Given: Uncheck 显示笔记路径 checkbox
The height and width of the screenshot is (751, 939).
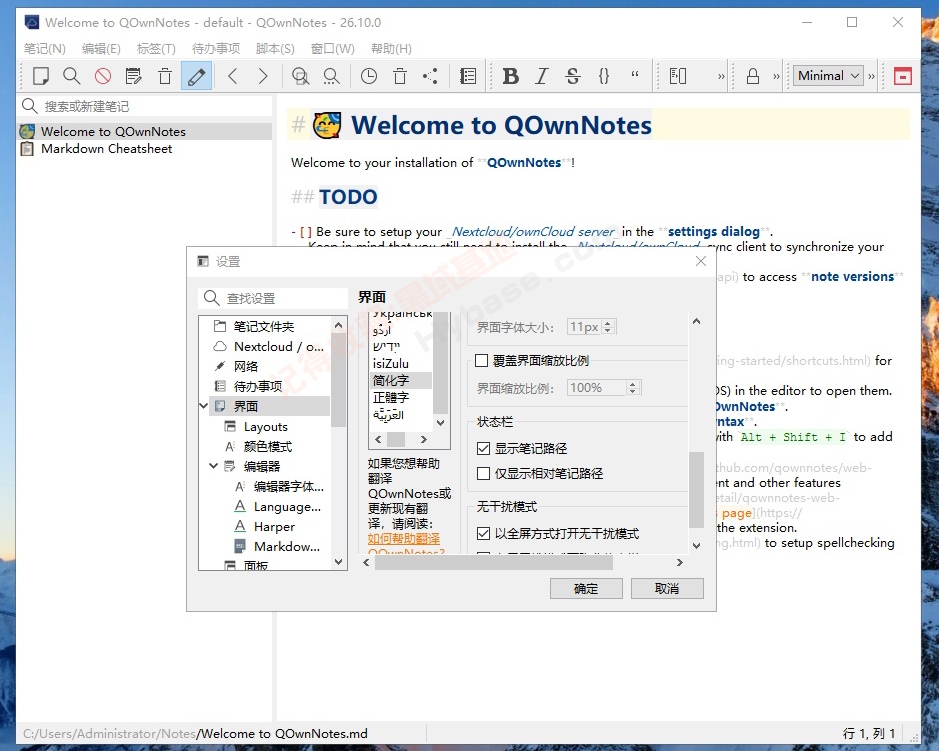Looking at the screenshot, I should [x=483, y=448].
